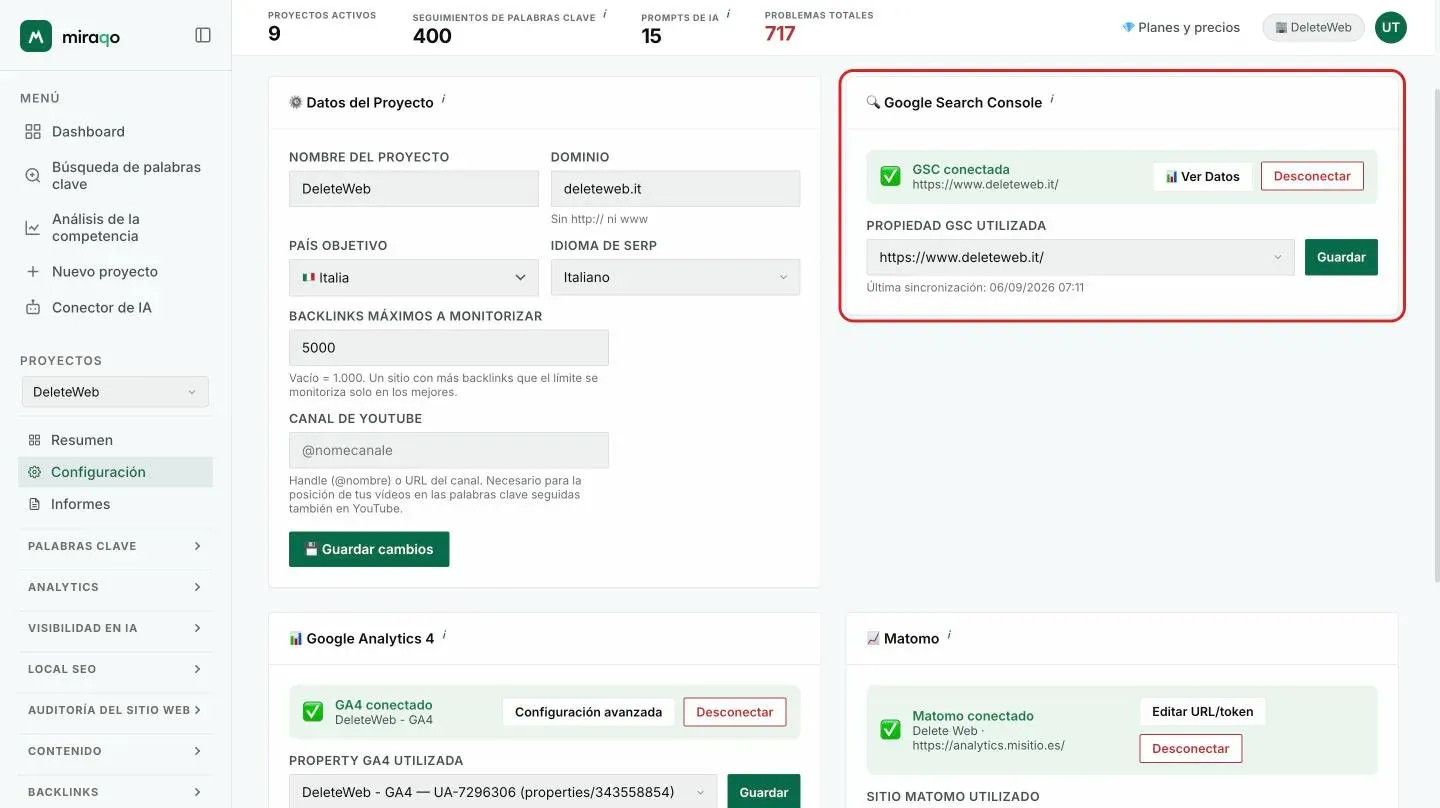Expand the Analytics sidebar section
The height and width of the screenshot is (808, 1440).
(115, 587)
